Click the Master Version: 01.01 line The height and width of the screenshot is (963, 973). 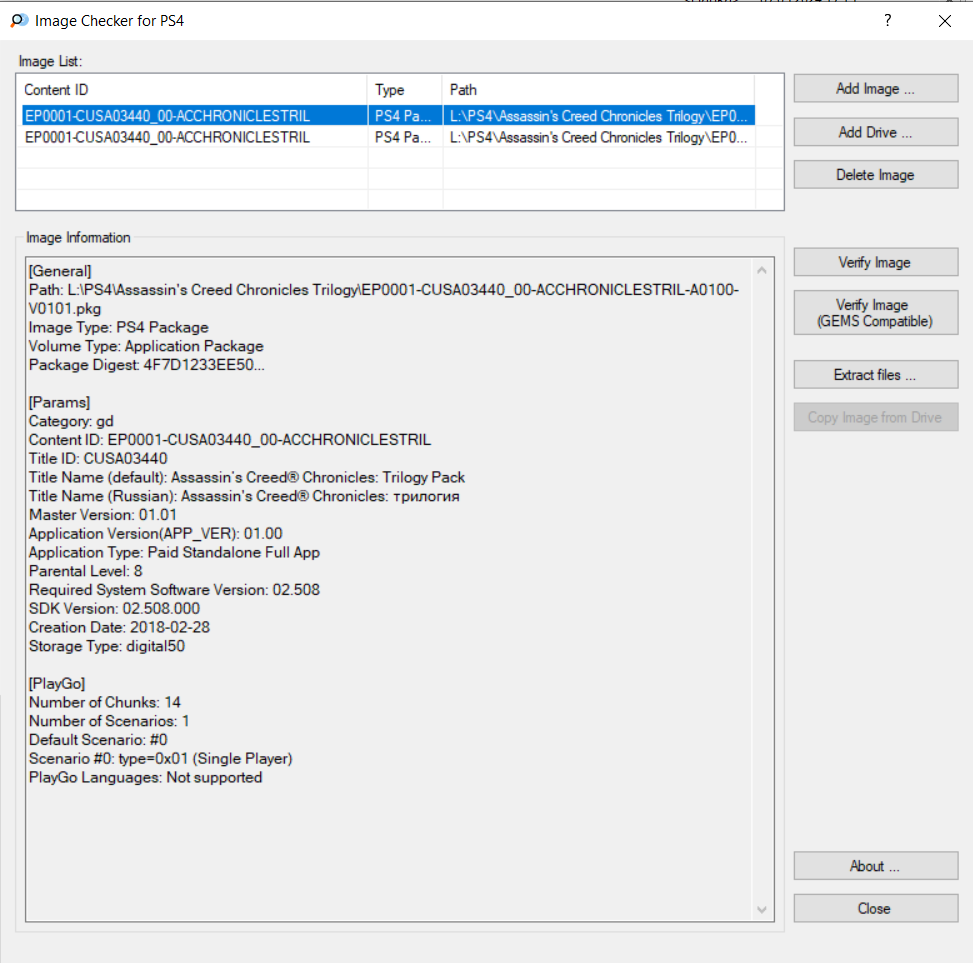(103, 515)
